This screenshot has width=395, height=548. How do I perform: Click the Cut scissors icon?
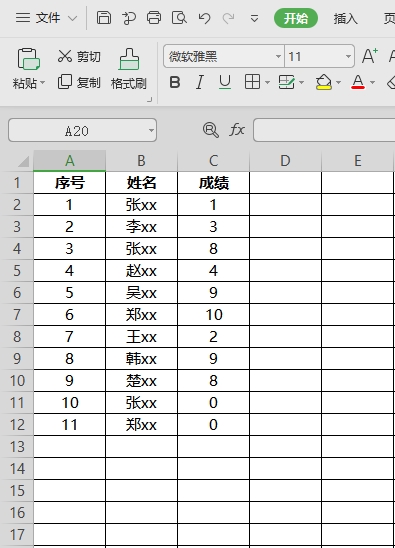[x=65, y=56]
